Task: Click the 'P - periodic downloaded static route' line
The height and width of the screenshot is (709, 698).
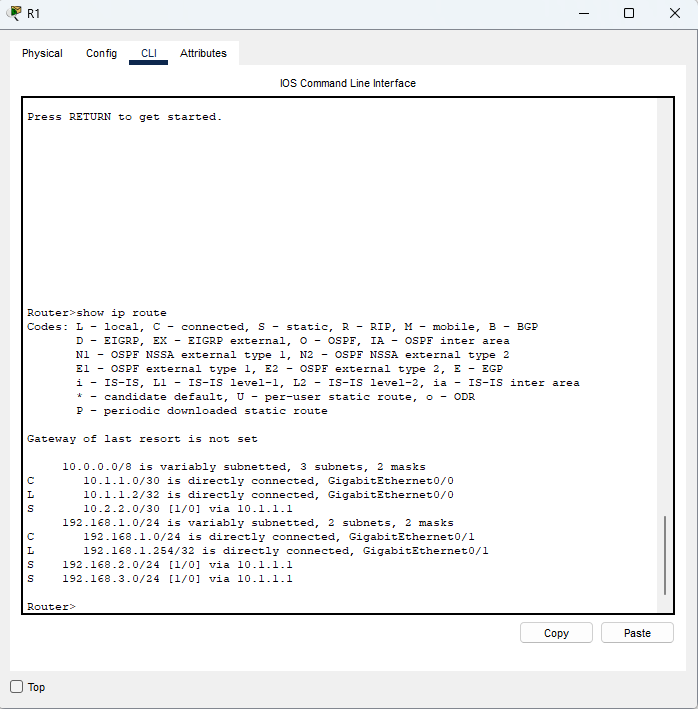Action: (x=202, y=411)
